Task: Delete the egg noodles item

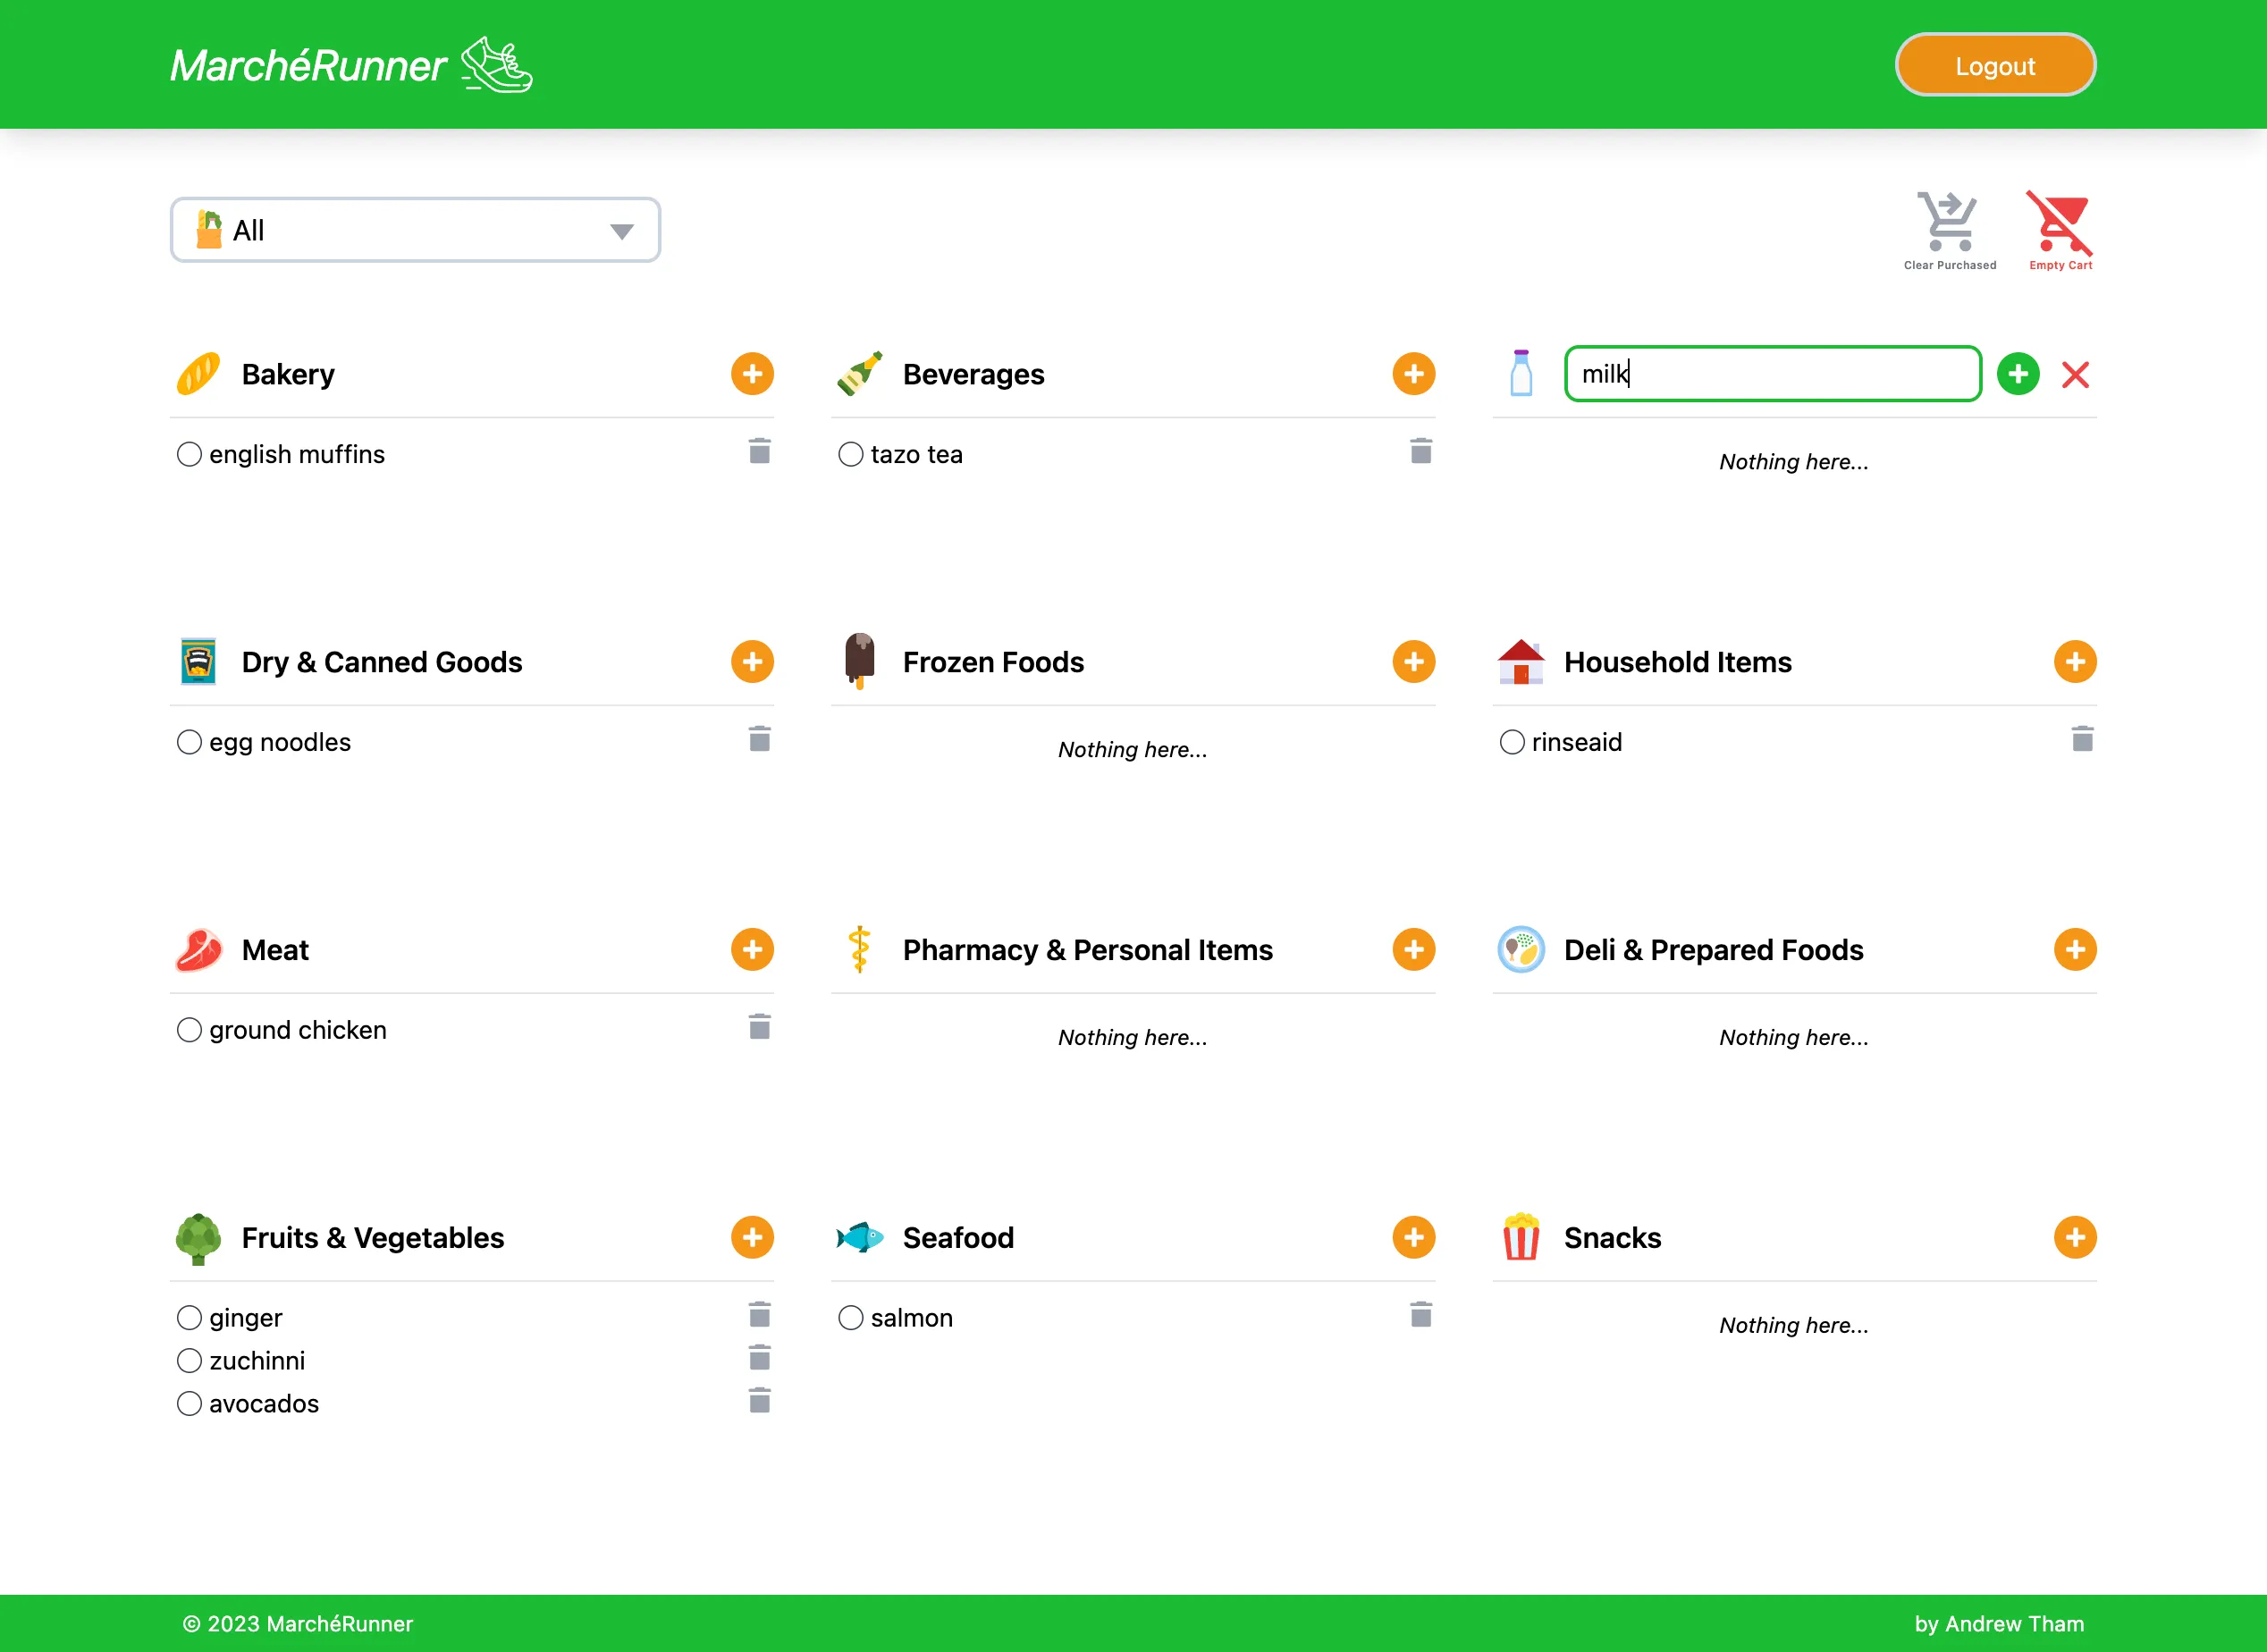Action: [761, 739]
